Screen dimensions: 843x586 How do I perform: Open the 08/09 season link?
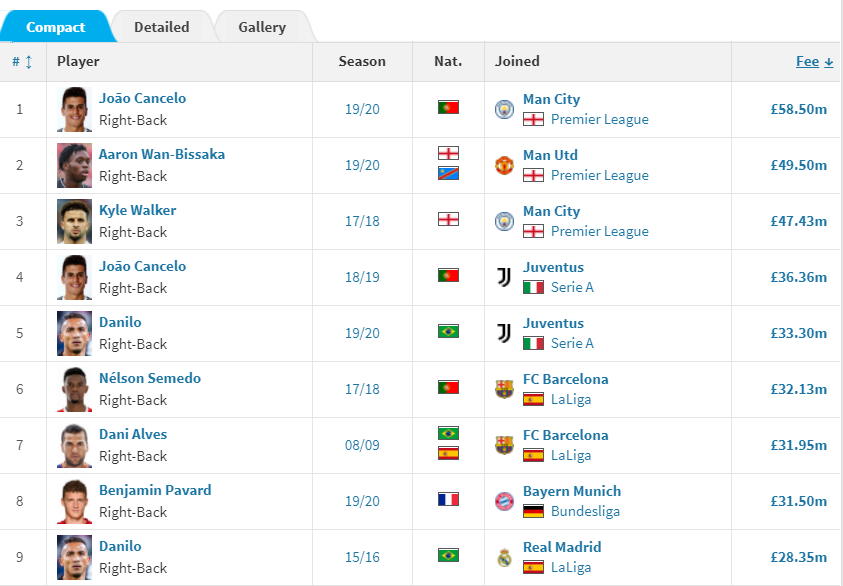tap(362, 445)
